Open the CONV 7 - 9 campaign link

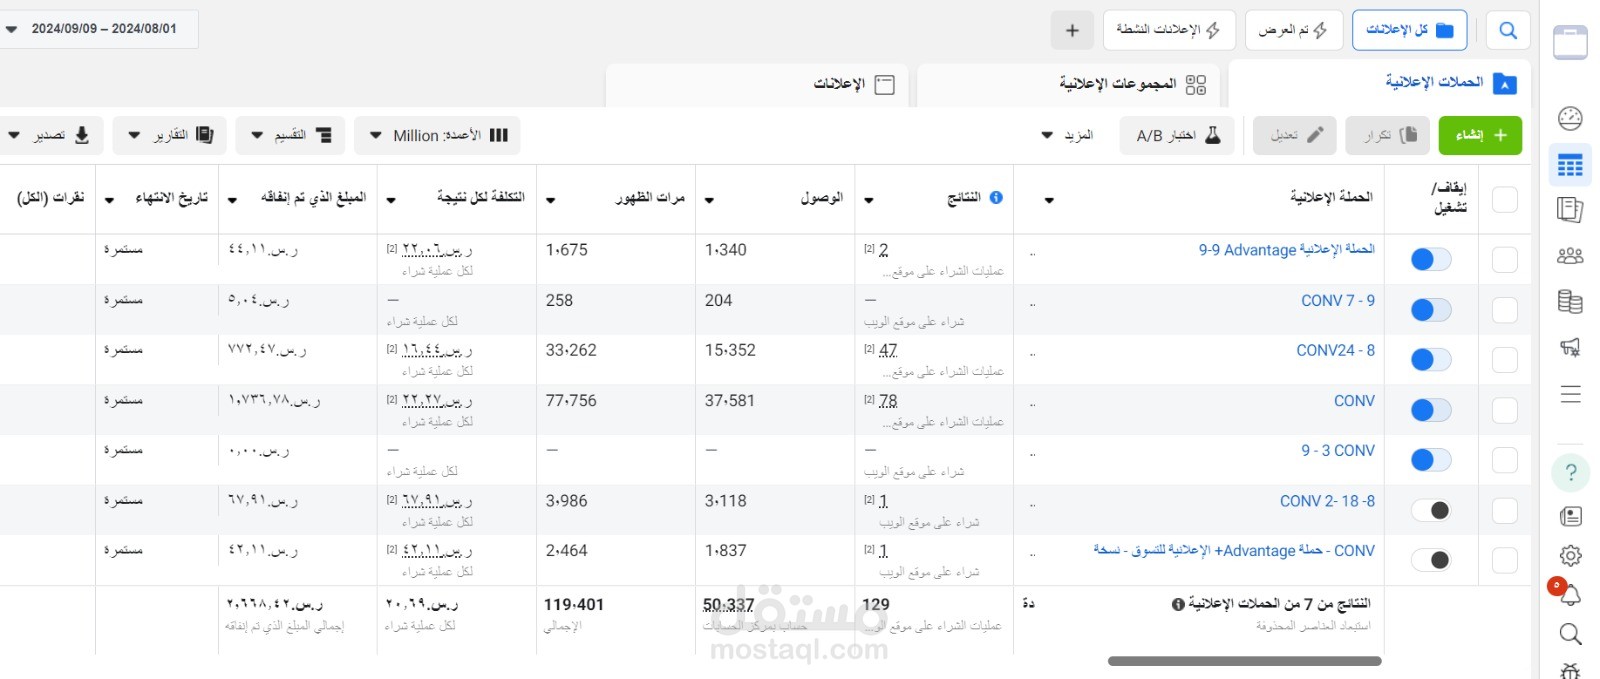1338,300
